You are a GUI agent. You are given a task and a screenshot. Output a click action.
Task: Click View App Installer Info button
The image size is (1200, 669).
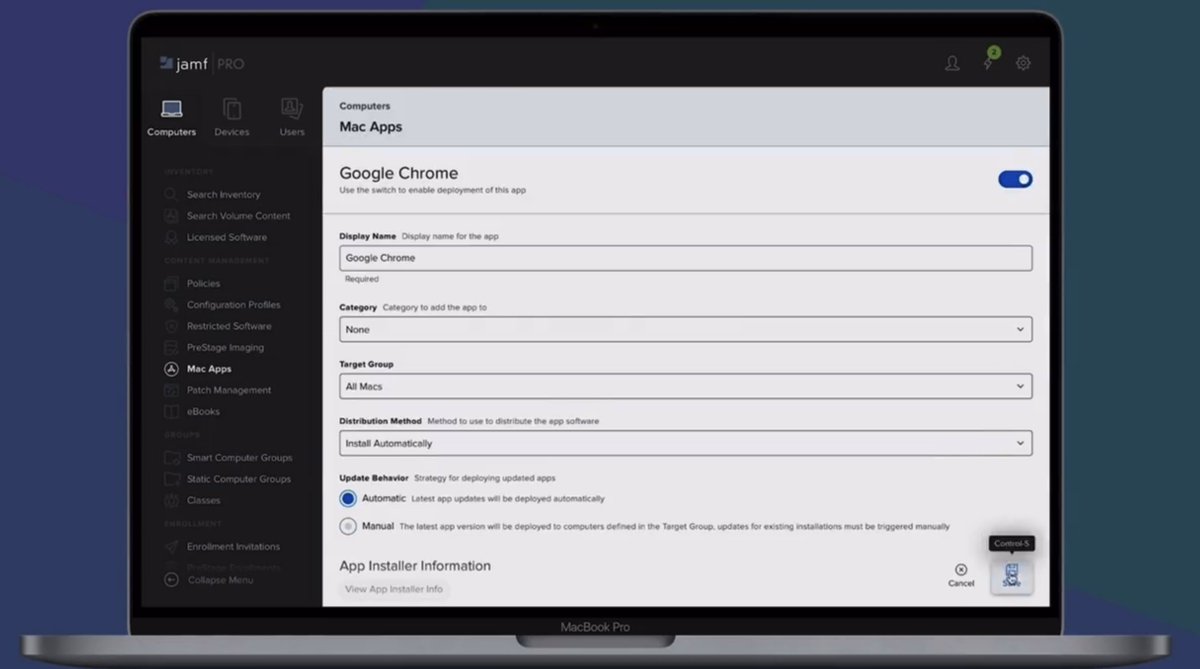(394, 589)
